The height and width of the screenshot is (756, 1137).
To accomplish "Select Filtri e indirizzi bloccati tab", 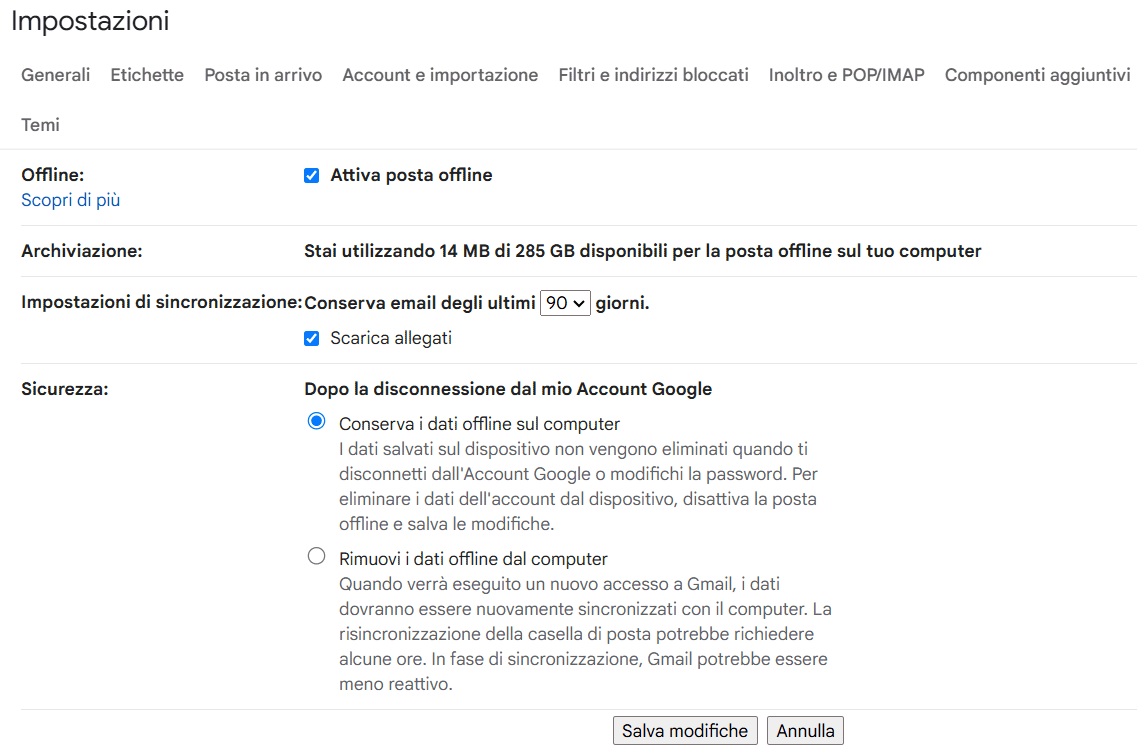I will click(653, 75).
